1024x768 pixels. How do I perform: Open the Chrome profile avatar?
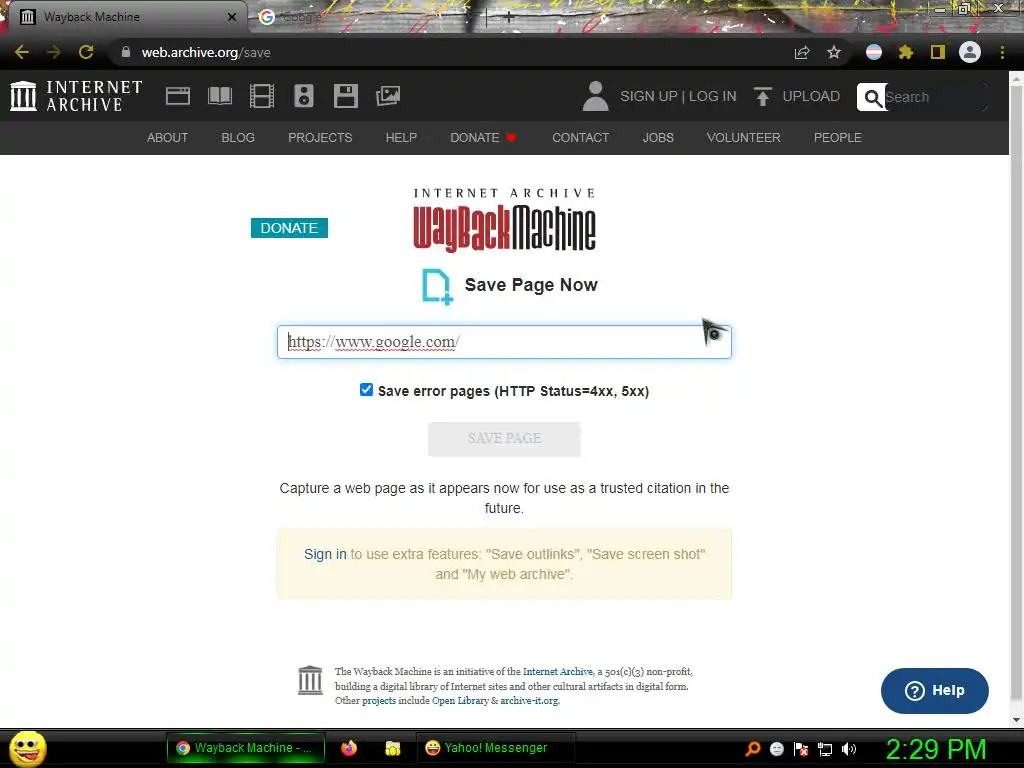(x=970, y=52)
